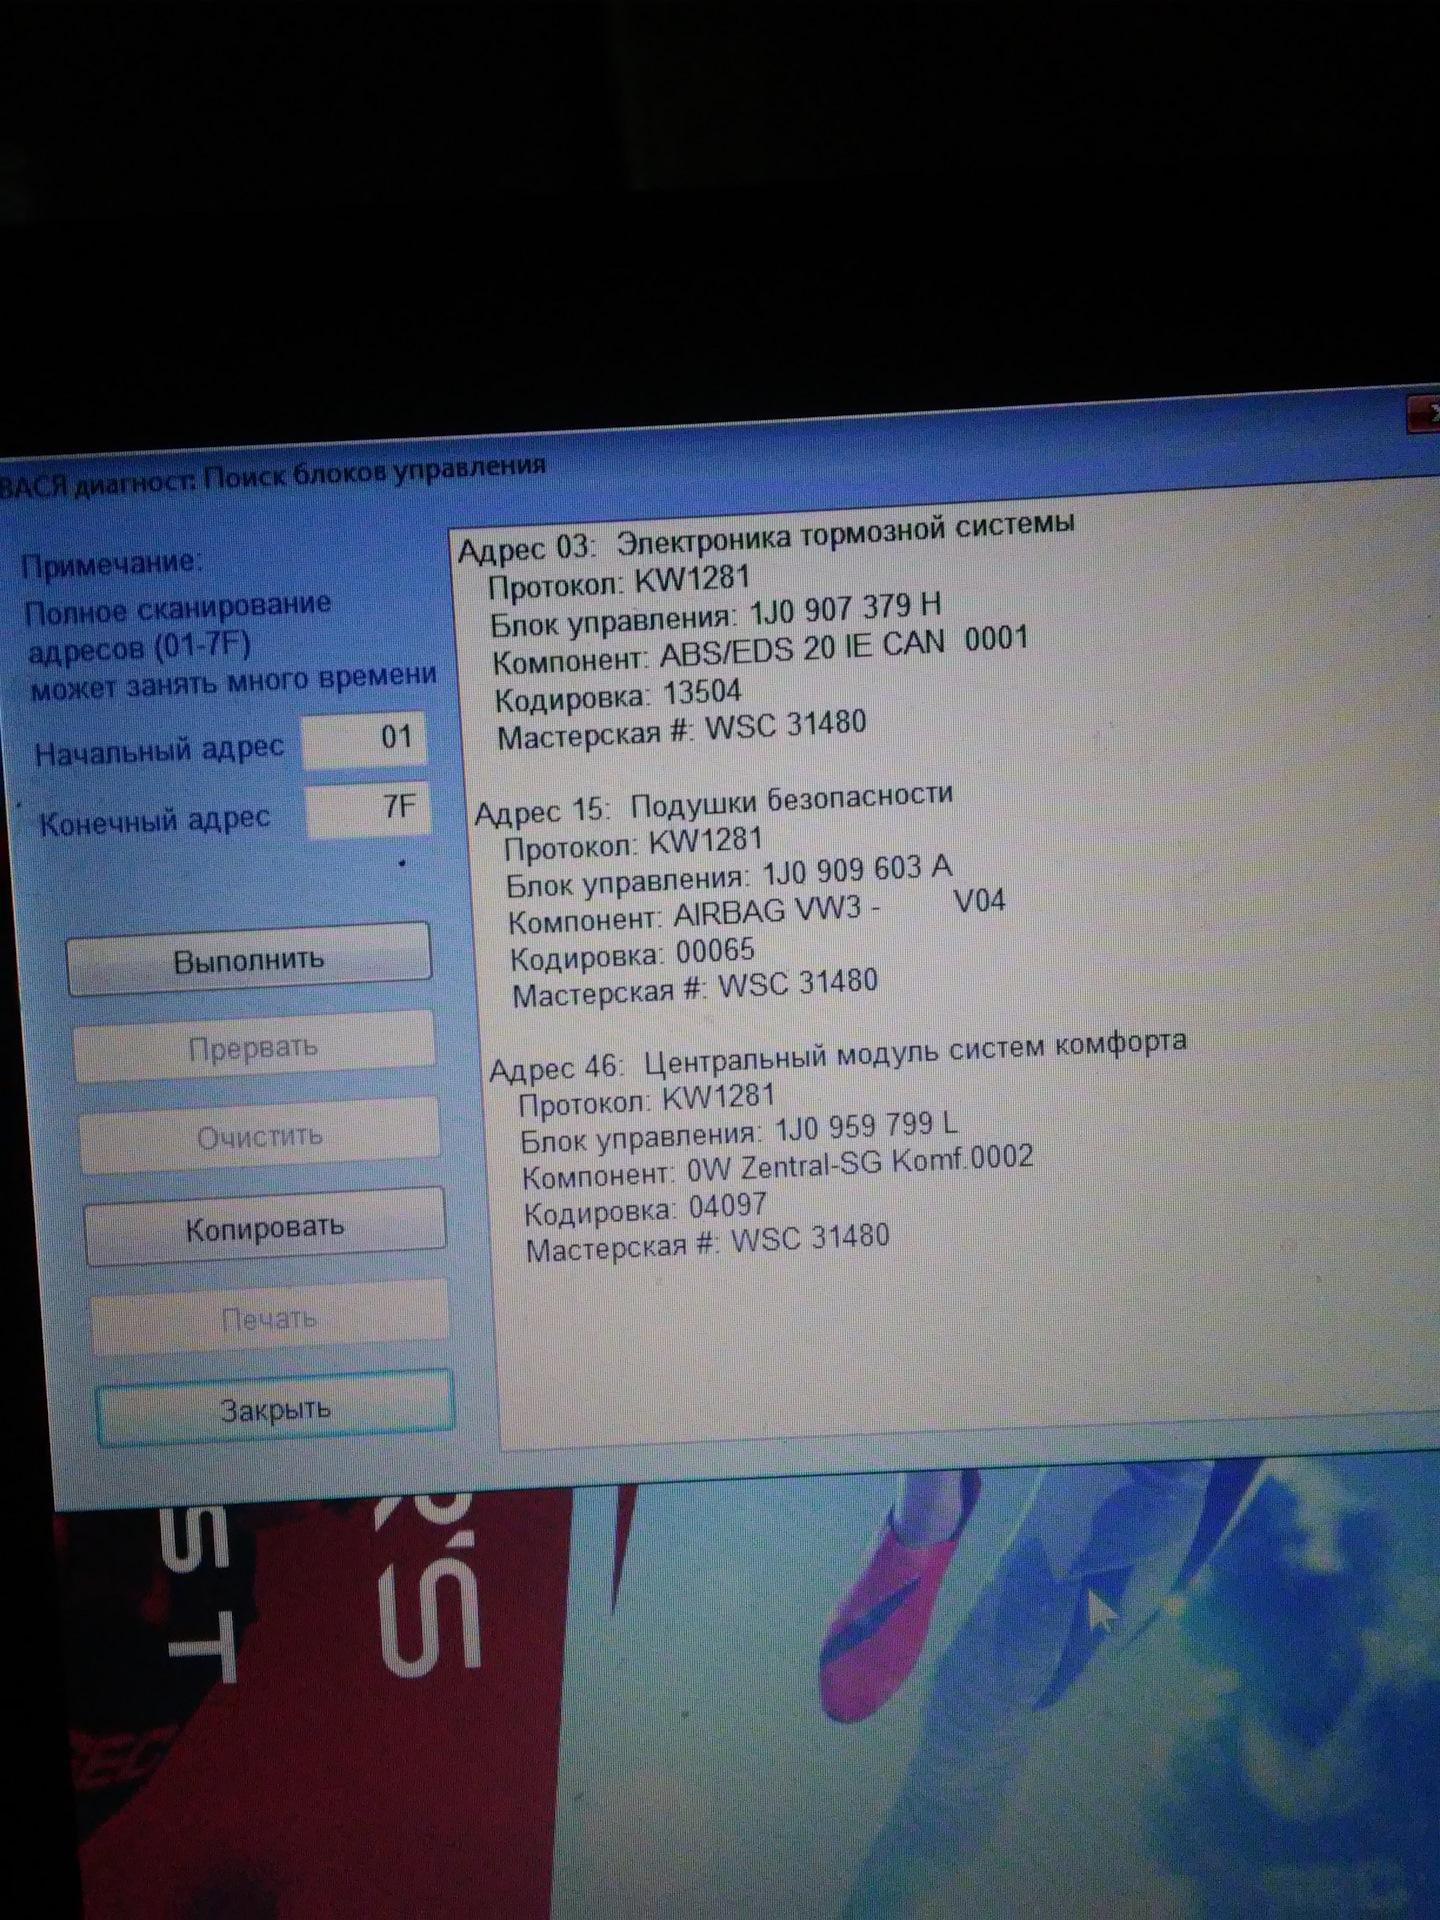Click the Блок управления 1J0 959 799 L line
This screenshot has width=1440, height=1920.
click(x=738, y=1133)
